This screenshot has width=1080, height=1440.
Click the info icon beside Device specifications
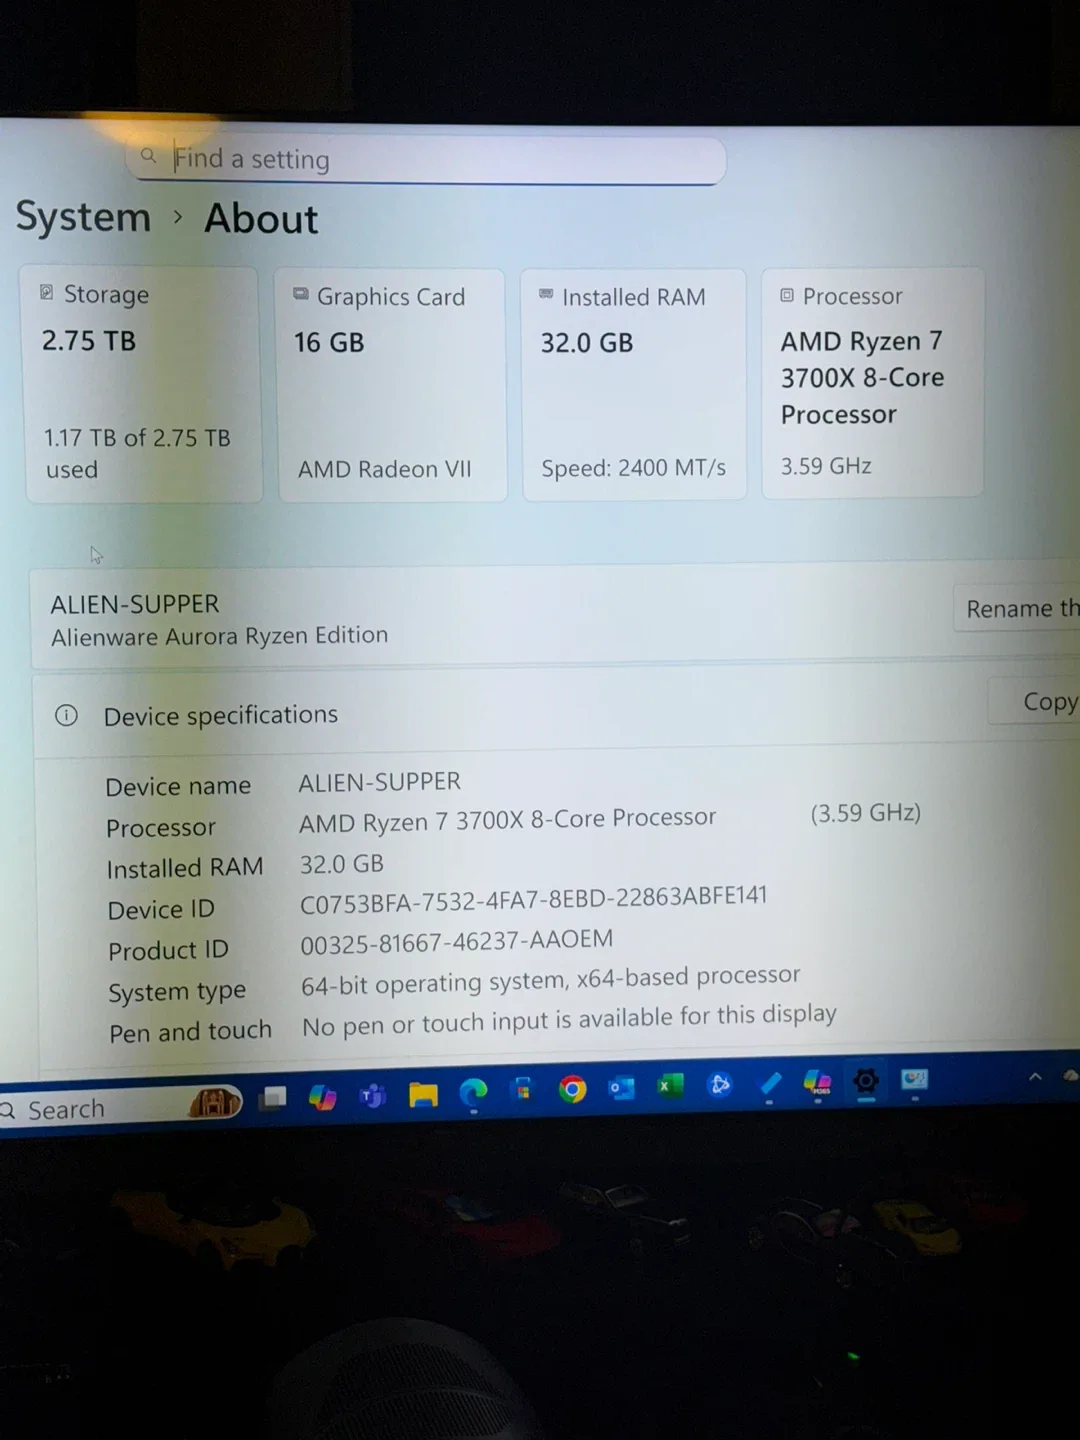point(66,715)
